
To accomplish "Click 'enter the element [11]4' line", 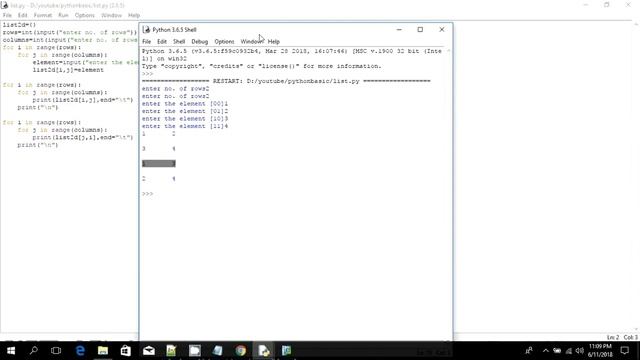I will coord(185,126).
